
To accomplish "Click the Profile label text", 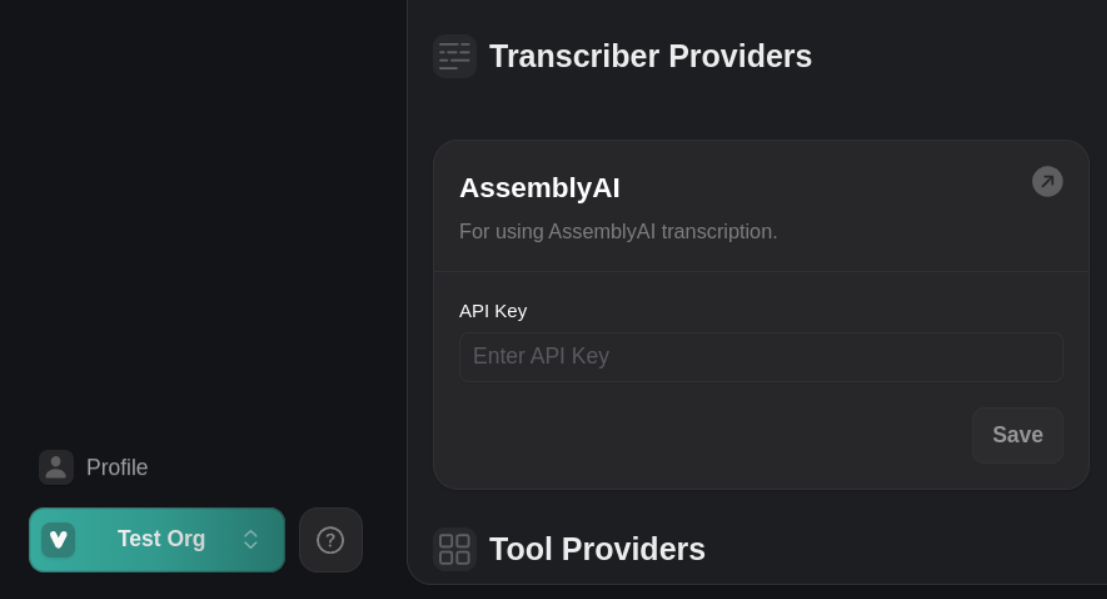I will tap(117, 467).
